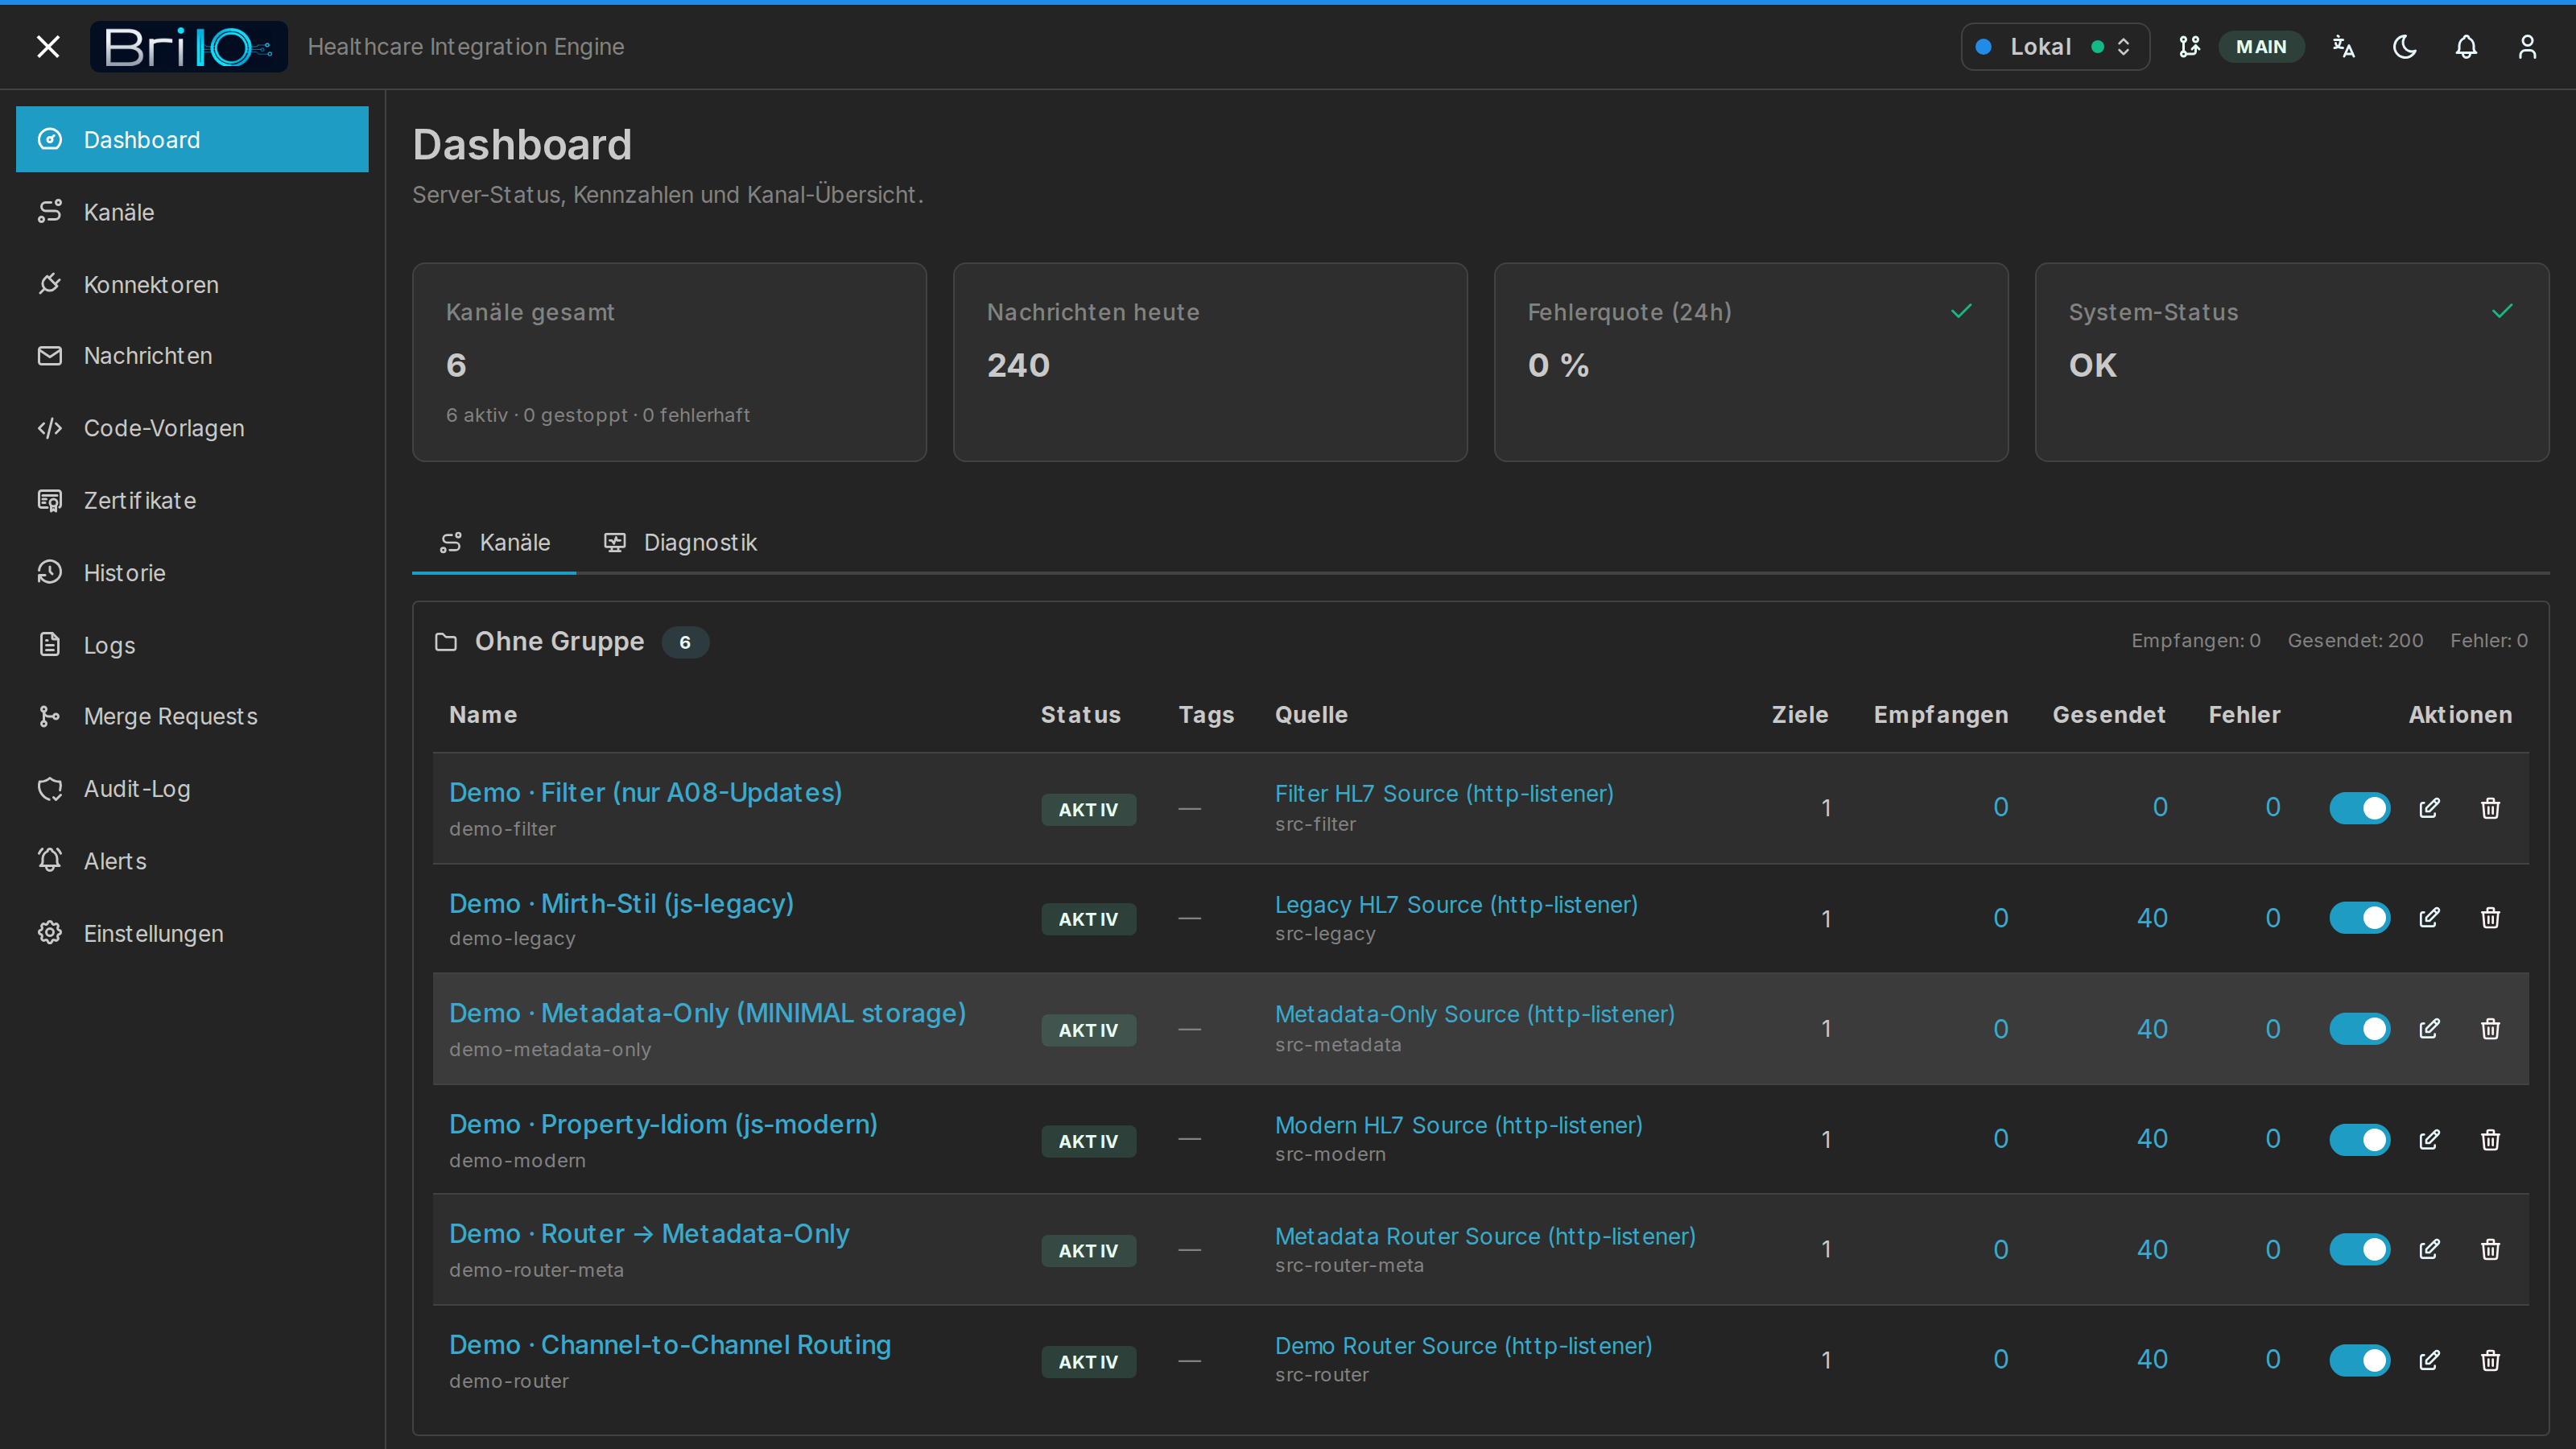Image resolution: width=2576 pixels, height=1449 pixels.
Task: Open the language translation icon
Action: point(2344,47)
